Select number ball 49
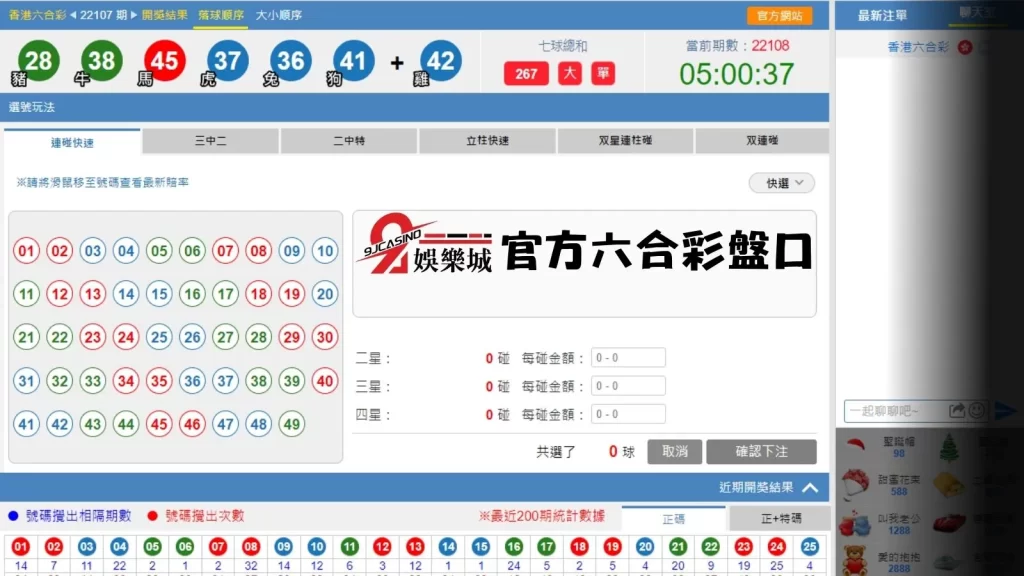1024x576 pixels. (x=291, y=424)
